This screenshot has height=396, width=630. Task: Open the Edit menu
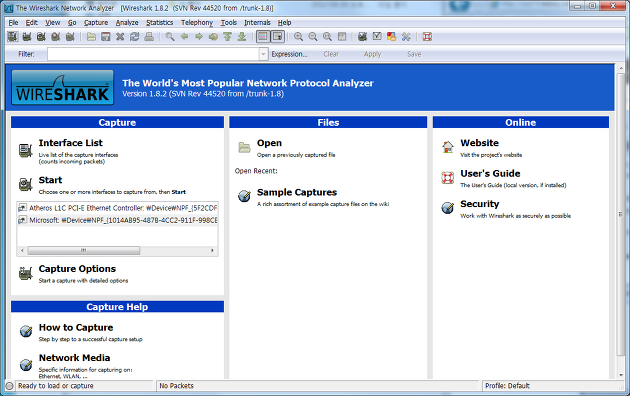tap(31, 22)
